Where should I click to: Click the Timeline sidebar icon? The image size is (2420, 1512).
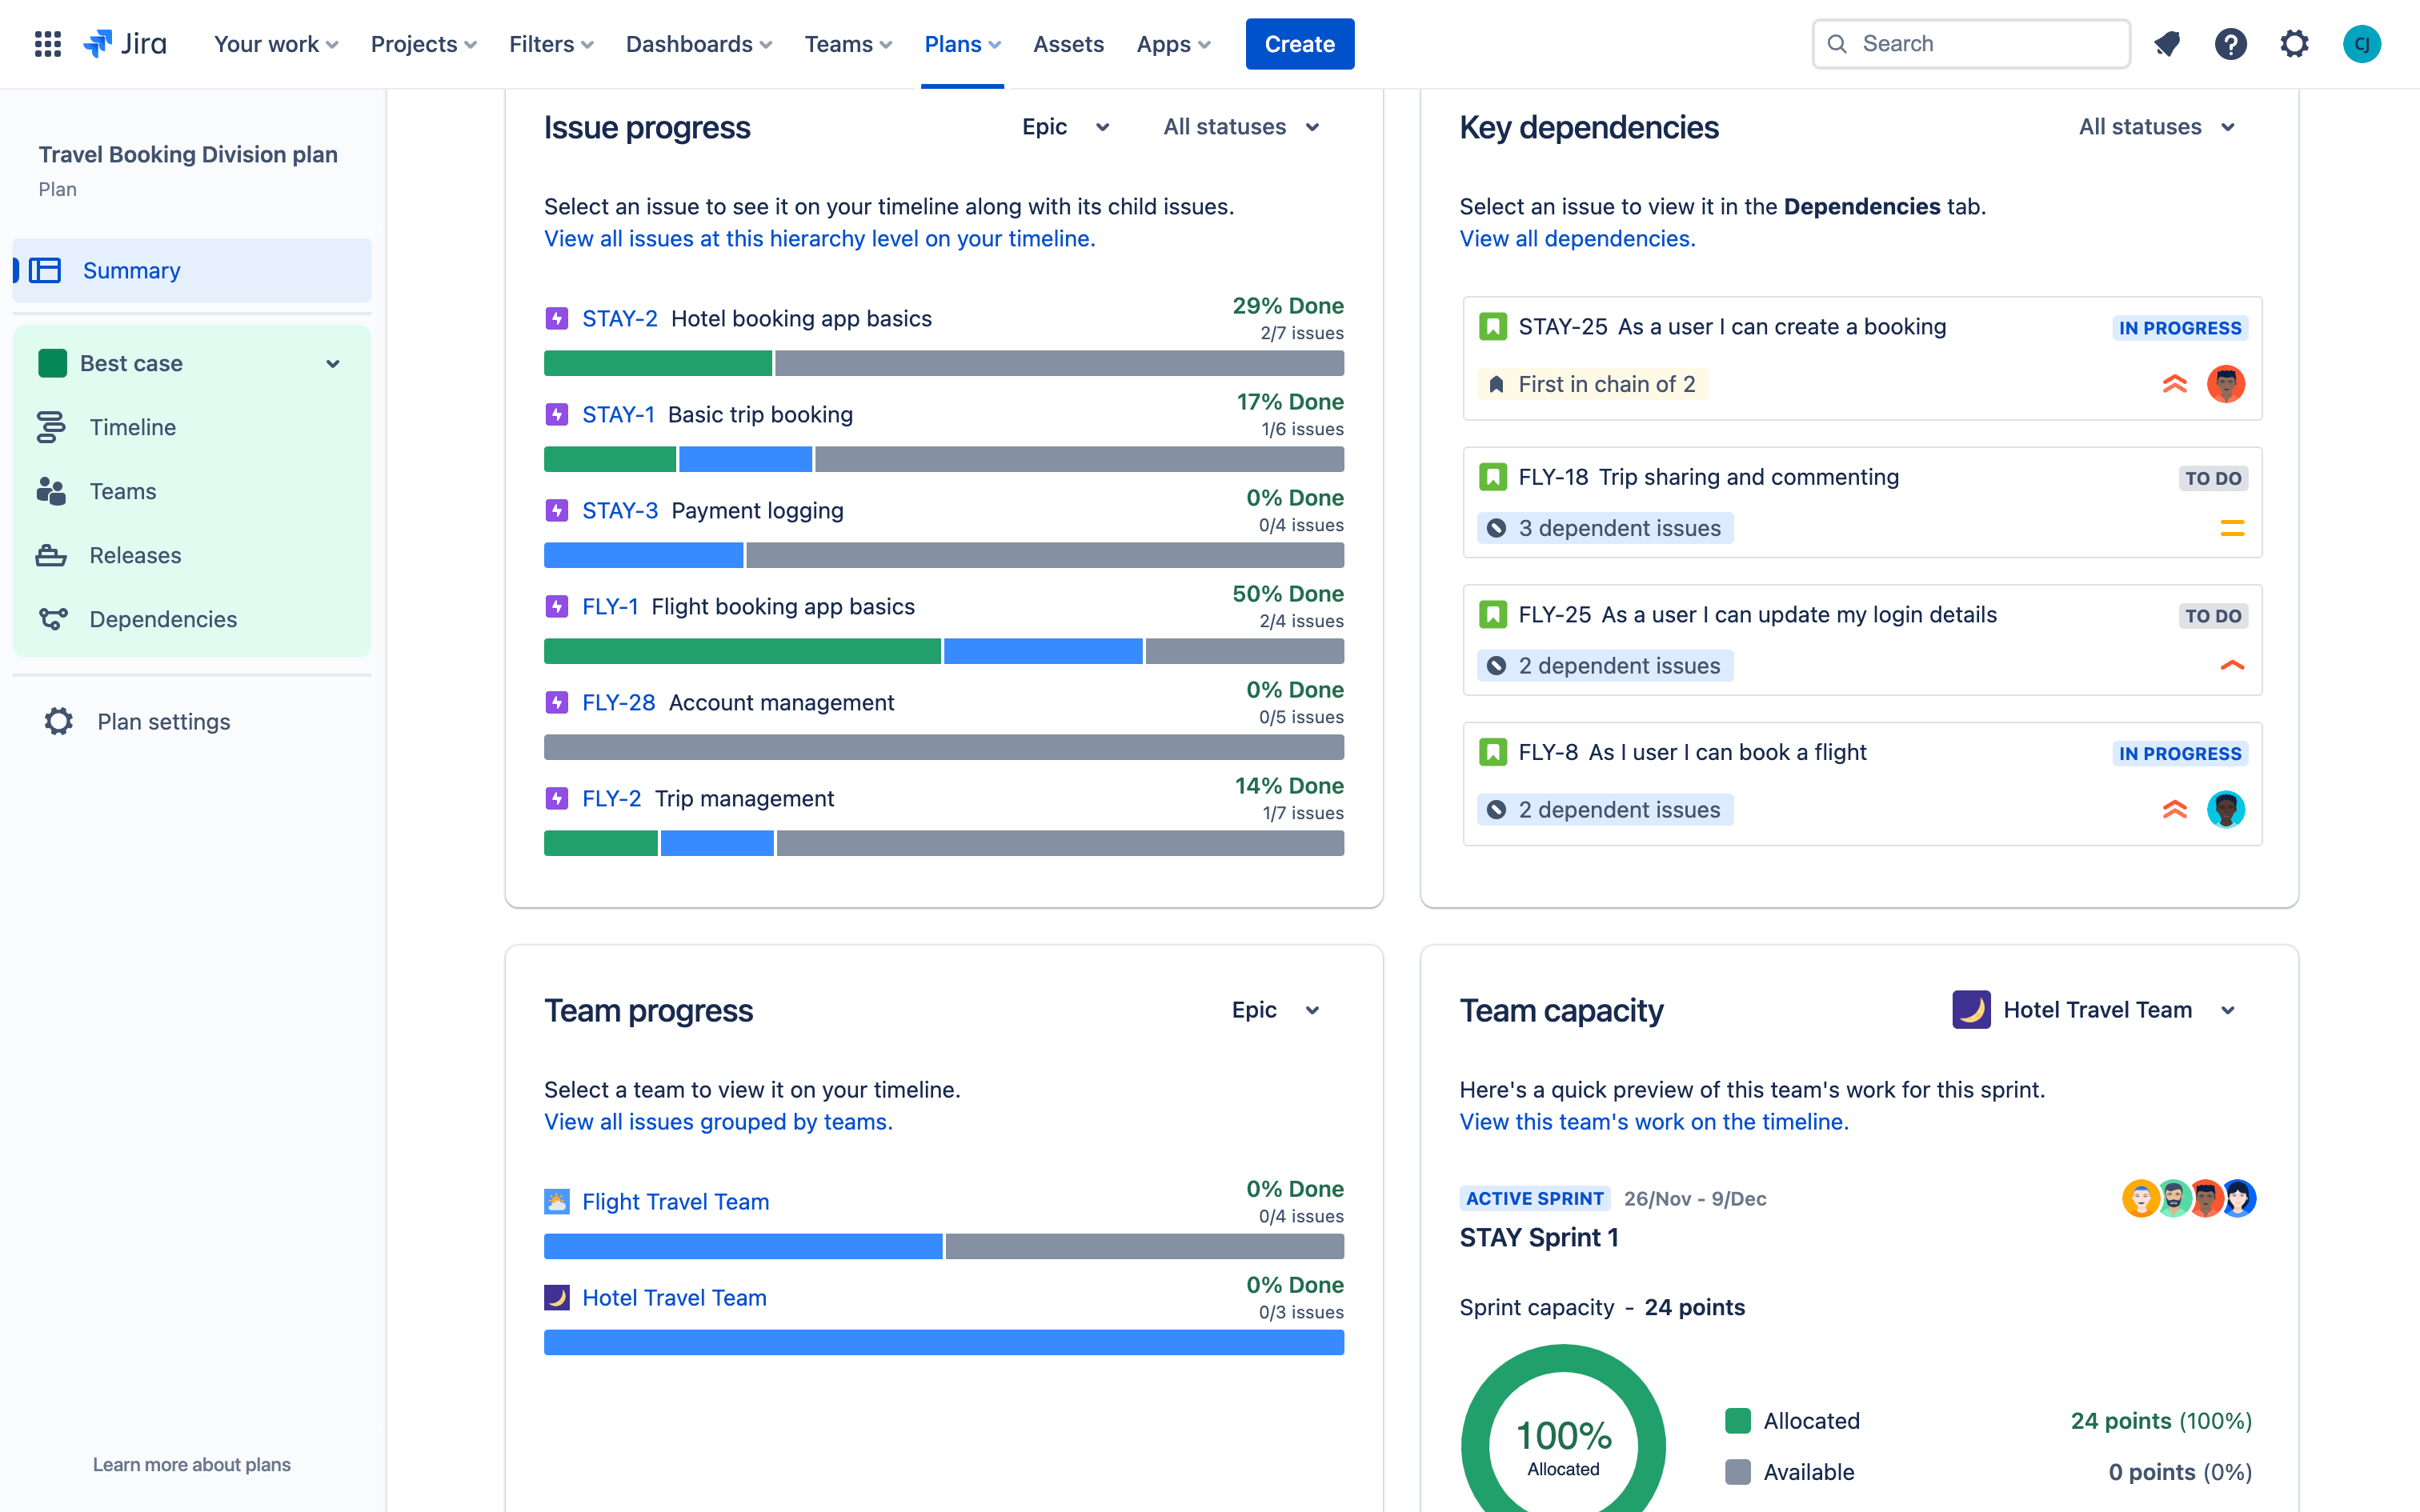(x=52, y=426)
